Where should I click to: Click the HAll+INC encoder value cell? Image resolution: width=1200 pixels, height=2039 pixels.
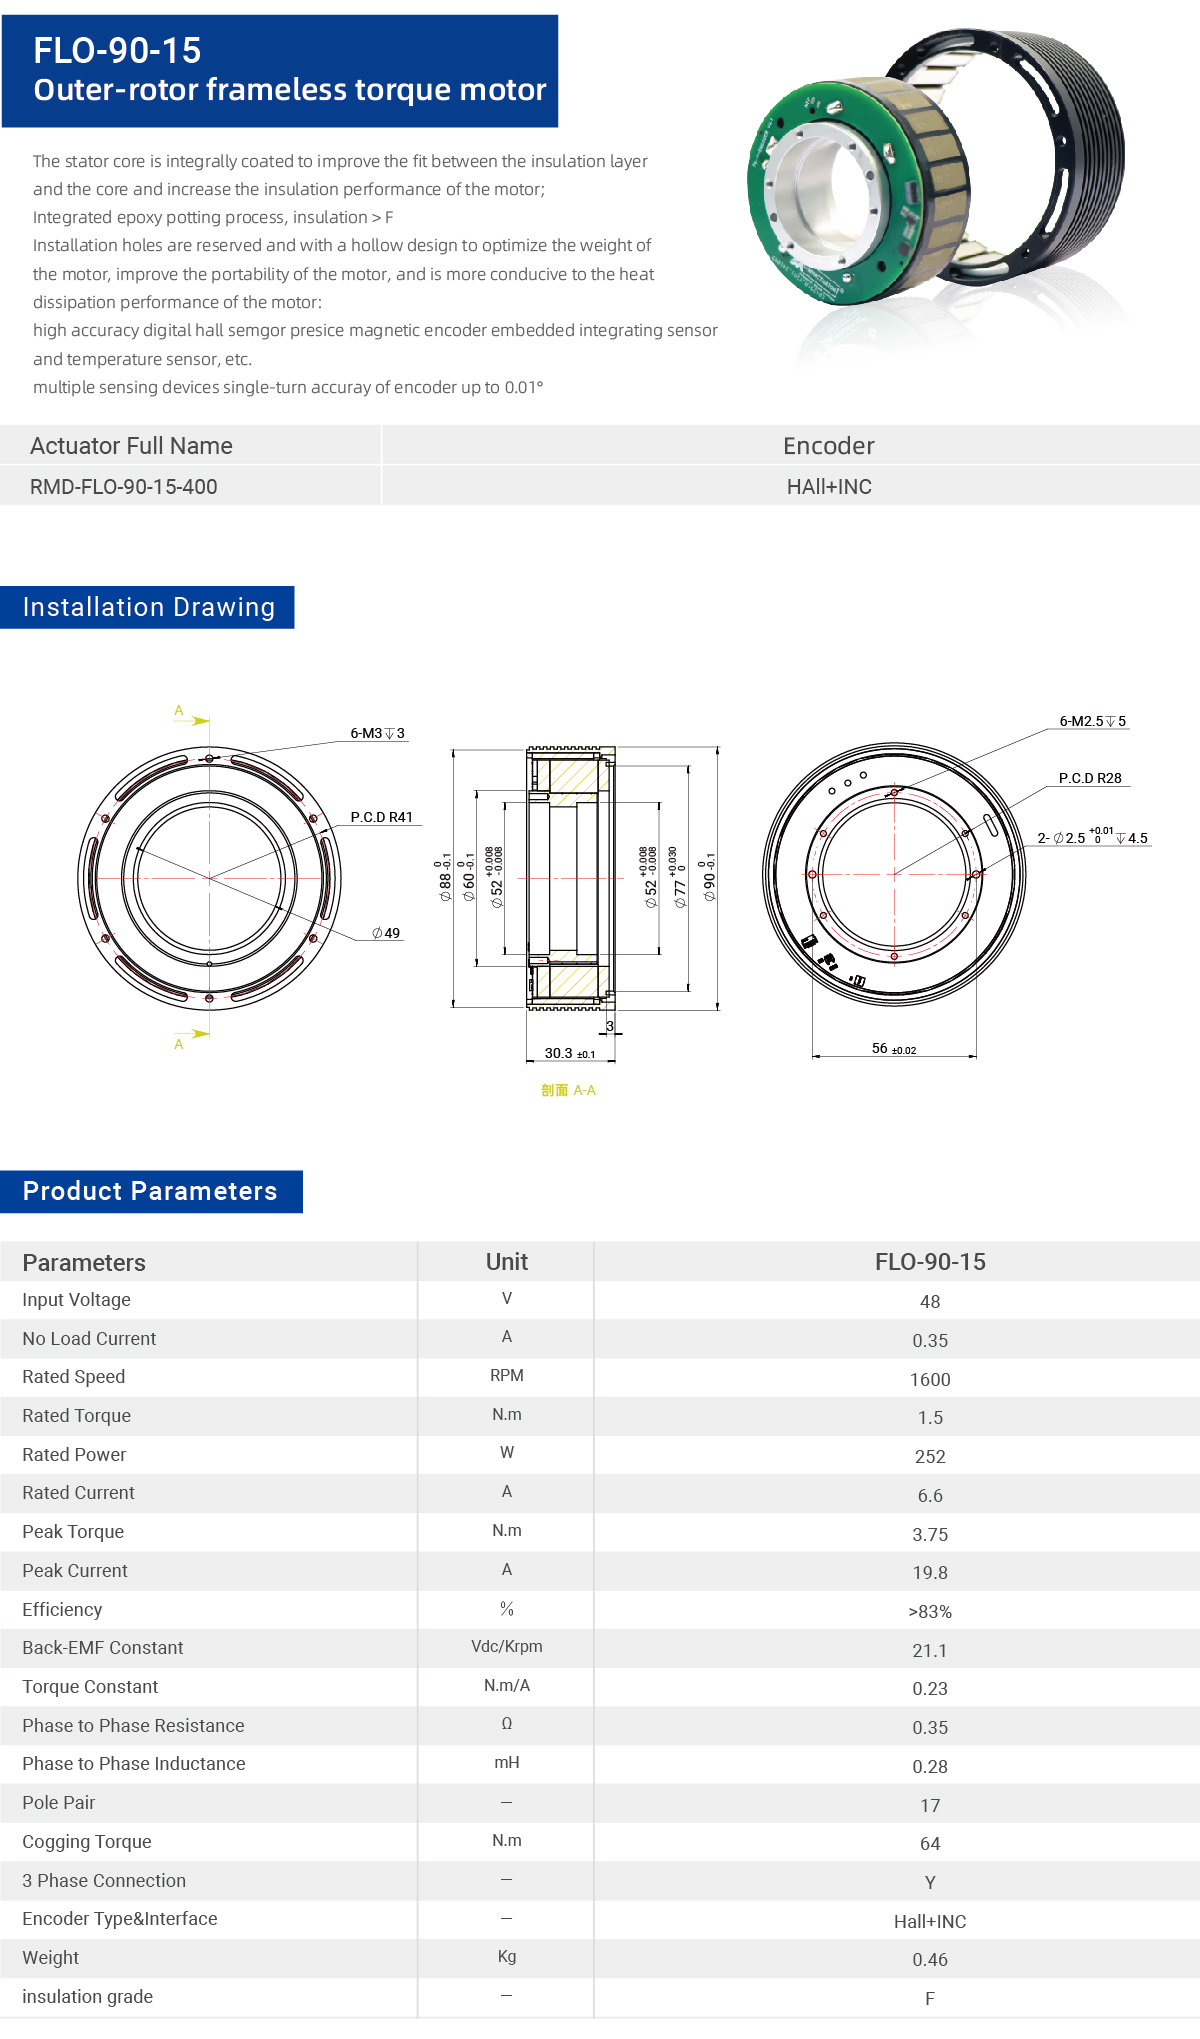point(829,487)
